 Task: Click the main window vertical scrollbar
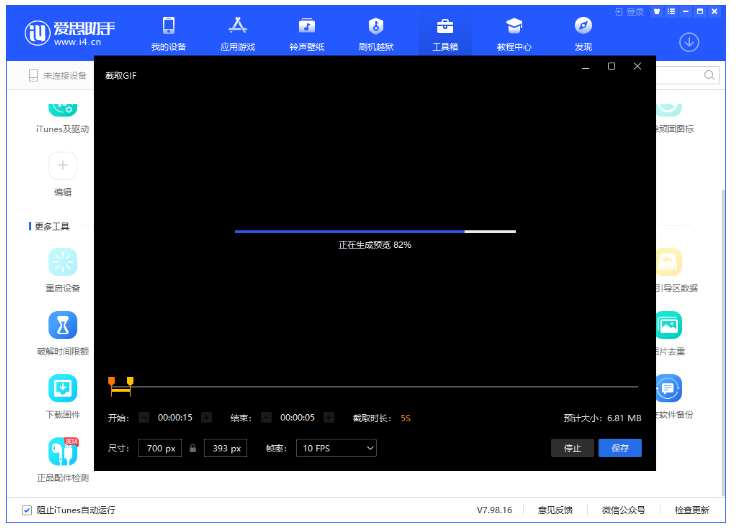723,341
